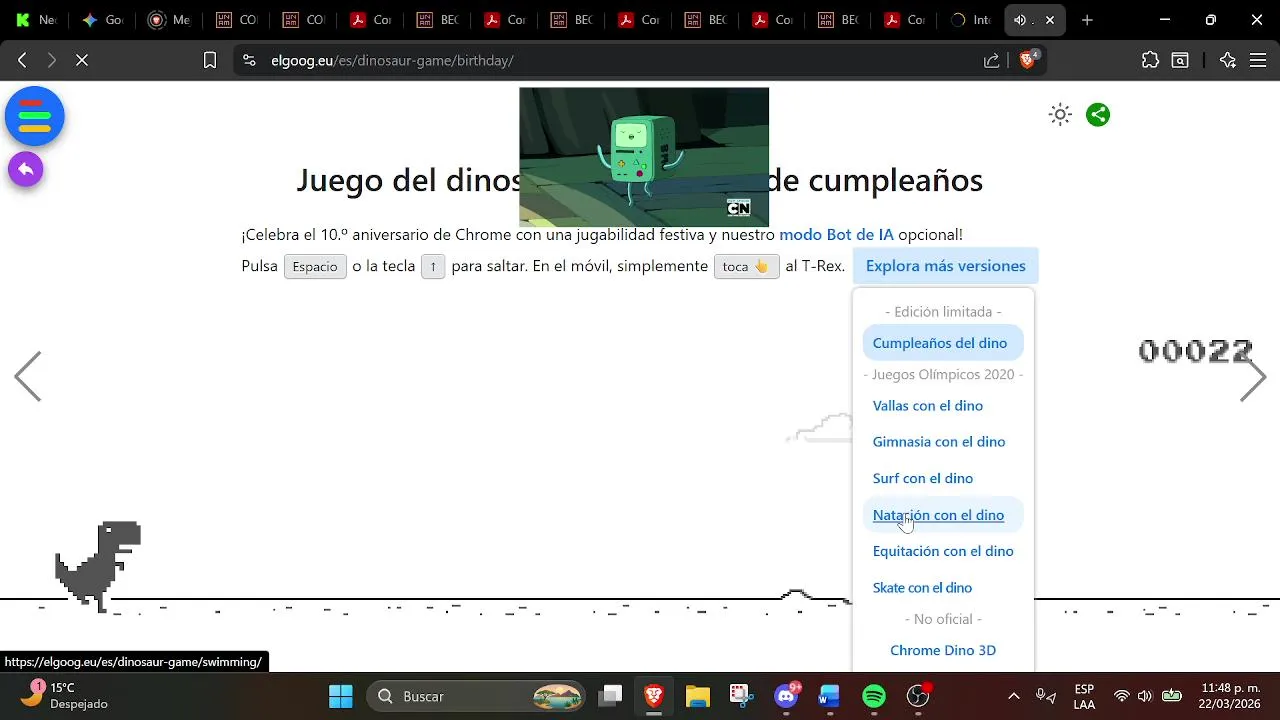This screenshot has height=720, width=1280.
Task: Click the '00022' score counter
Action: point(1195,351)
